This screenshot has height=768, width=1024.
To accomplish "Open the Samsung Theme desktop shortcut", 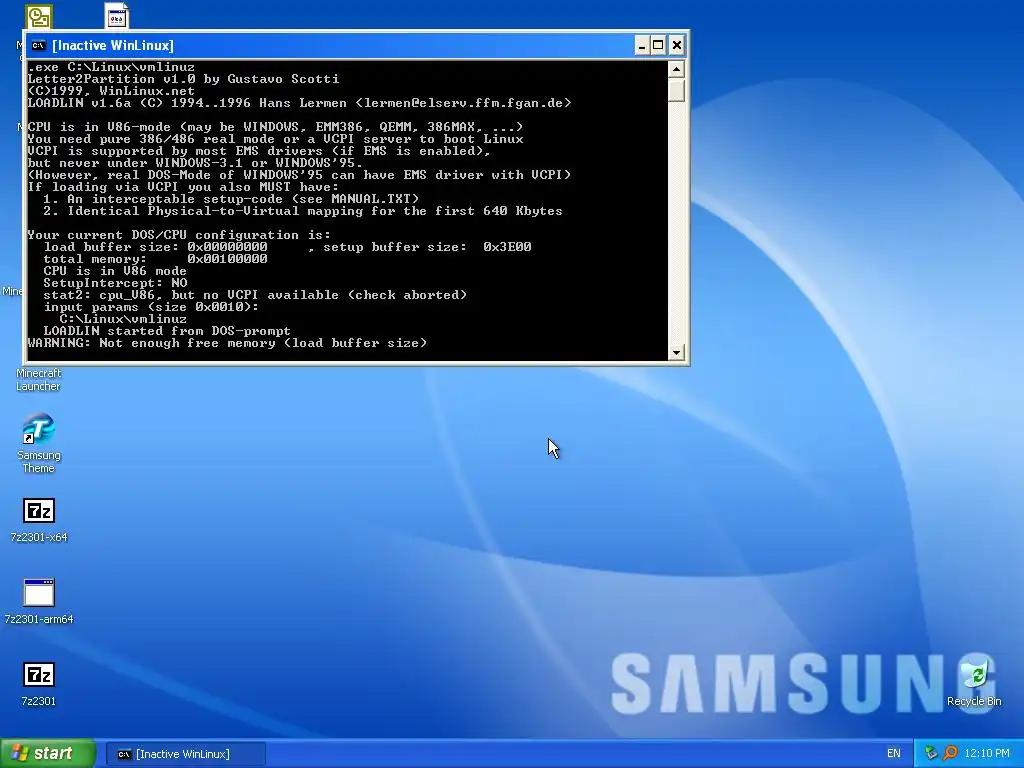I will coord(38,443).
